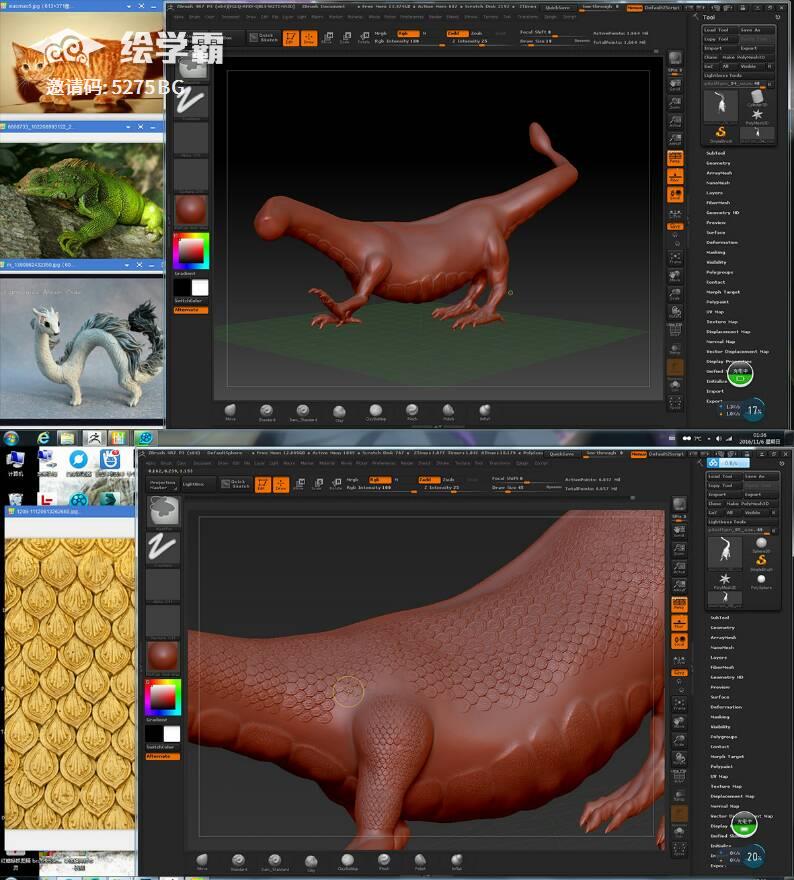794x880 pixels.
Task: Select SimpleBrush tool in upper Tool palette
Action: (720, 134)
